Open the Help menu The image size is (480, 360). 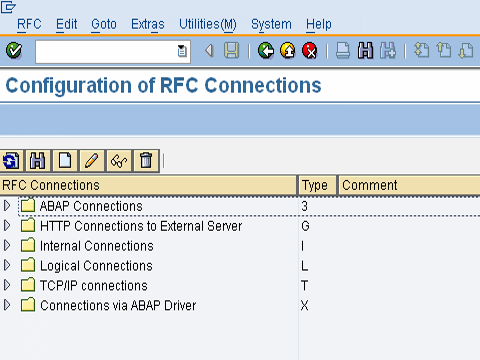pos(319,24)
